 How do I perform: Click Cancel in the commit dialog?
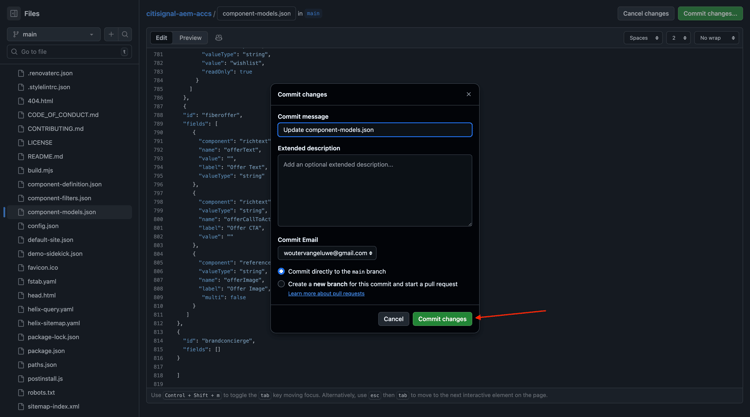pos(393,319)
